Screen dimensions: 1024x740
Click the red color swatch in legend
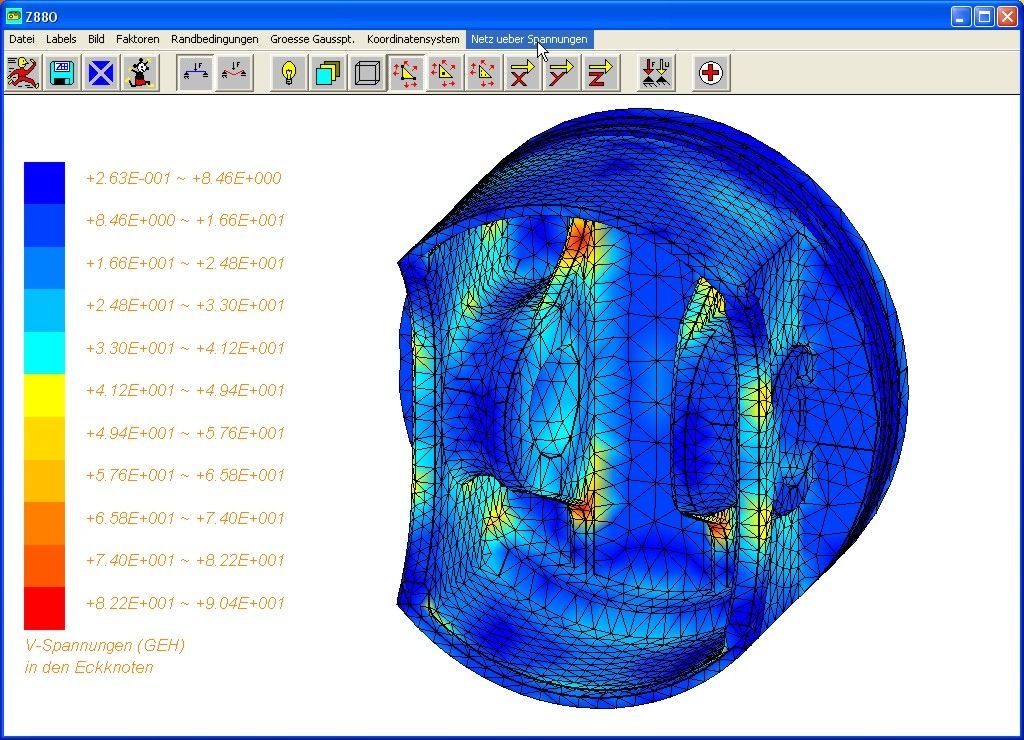click(x=44, y=608)
